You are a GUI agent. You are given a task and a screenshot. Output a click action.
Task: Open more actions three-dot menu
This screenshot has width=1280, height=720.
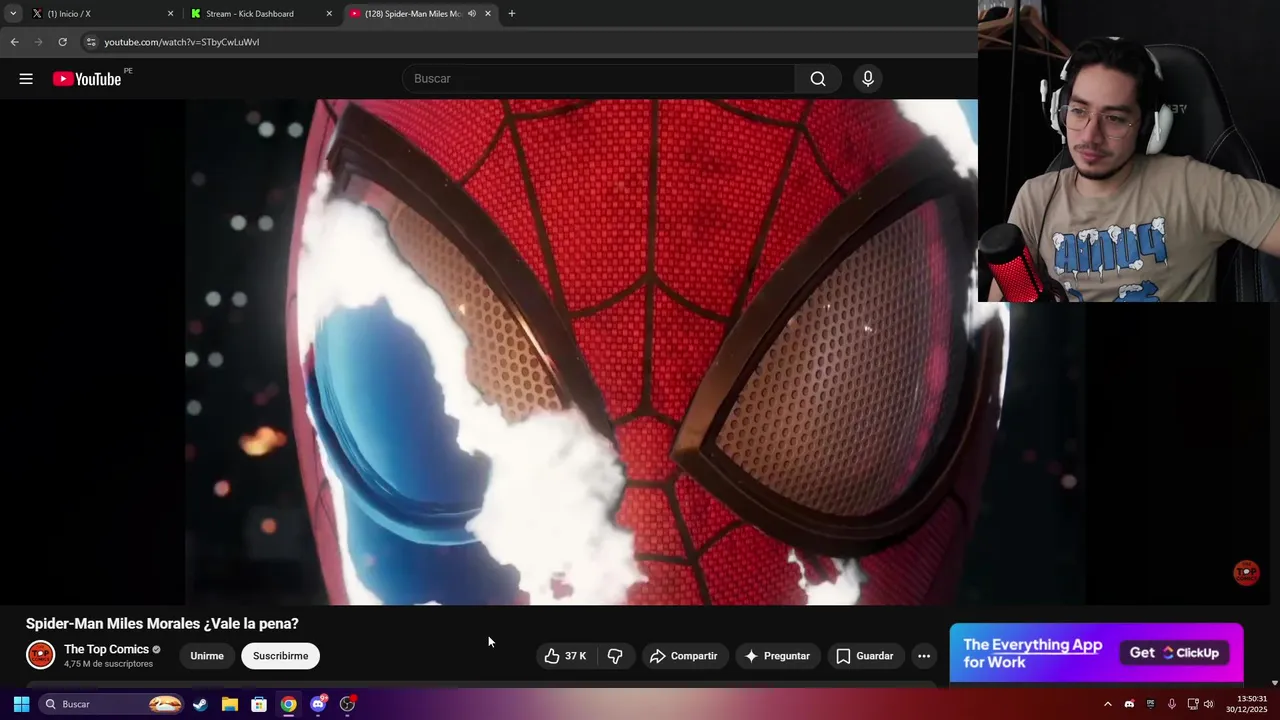(x=924, y=656)
